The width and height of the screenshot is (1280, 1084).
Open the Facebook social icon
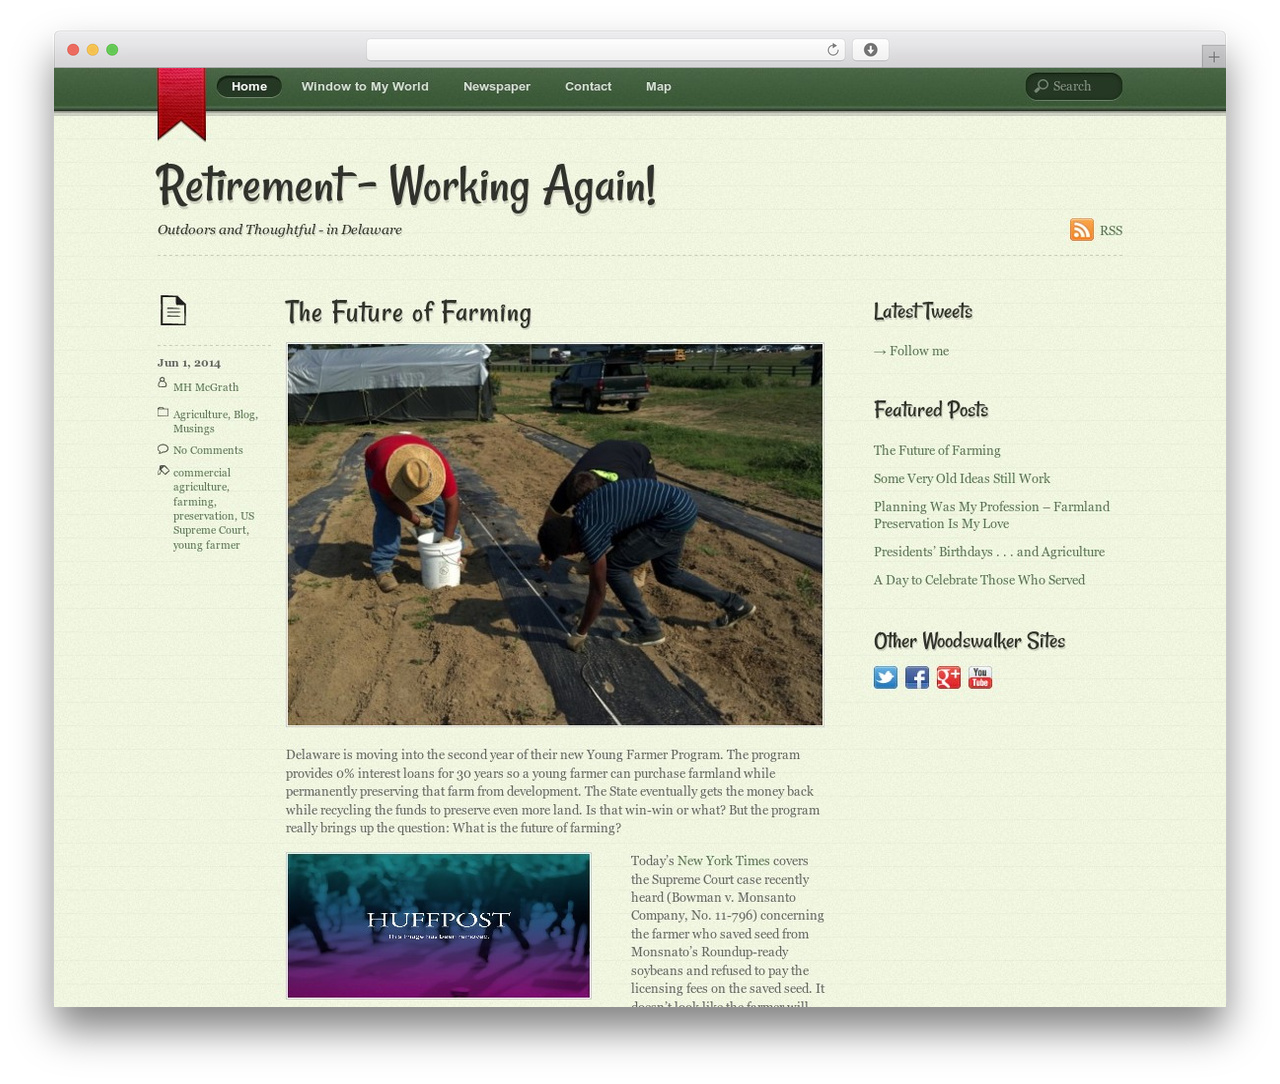tap(917, 678)
